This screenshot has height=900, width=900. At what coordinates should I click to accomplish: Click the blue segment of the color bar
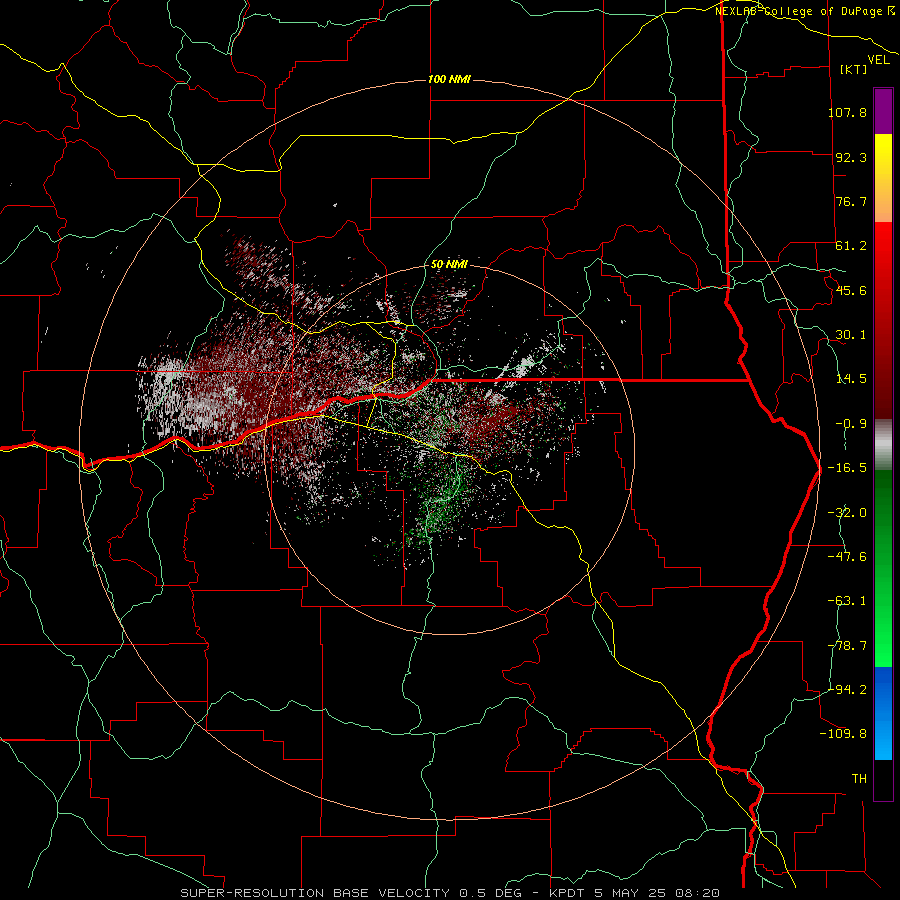(x=883, y=713)
